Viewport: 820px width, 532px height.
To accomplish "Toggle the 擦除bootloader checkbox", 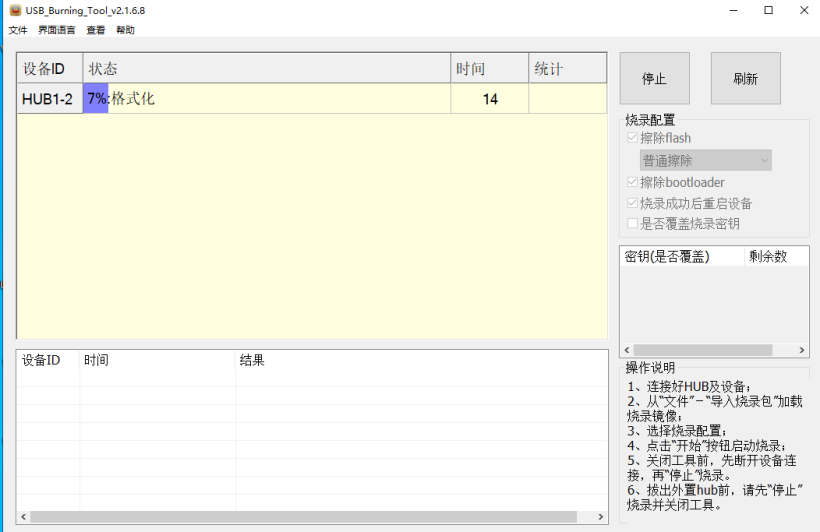I will pyautogui.click(x=632, y=182).
